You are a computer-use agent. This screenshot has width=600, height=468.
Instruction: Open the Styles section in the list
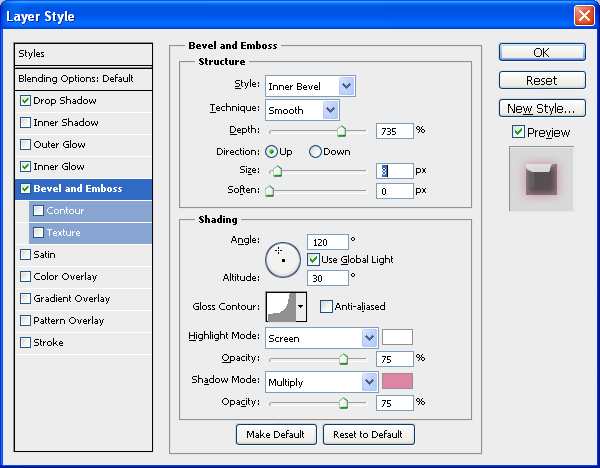tap(83, 54)
